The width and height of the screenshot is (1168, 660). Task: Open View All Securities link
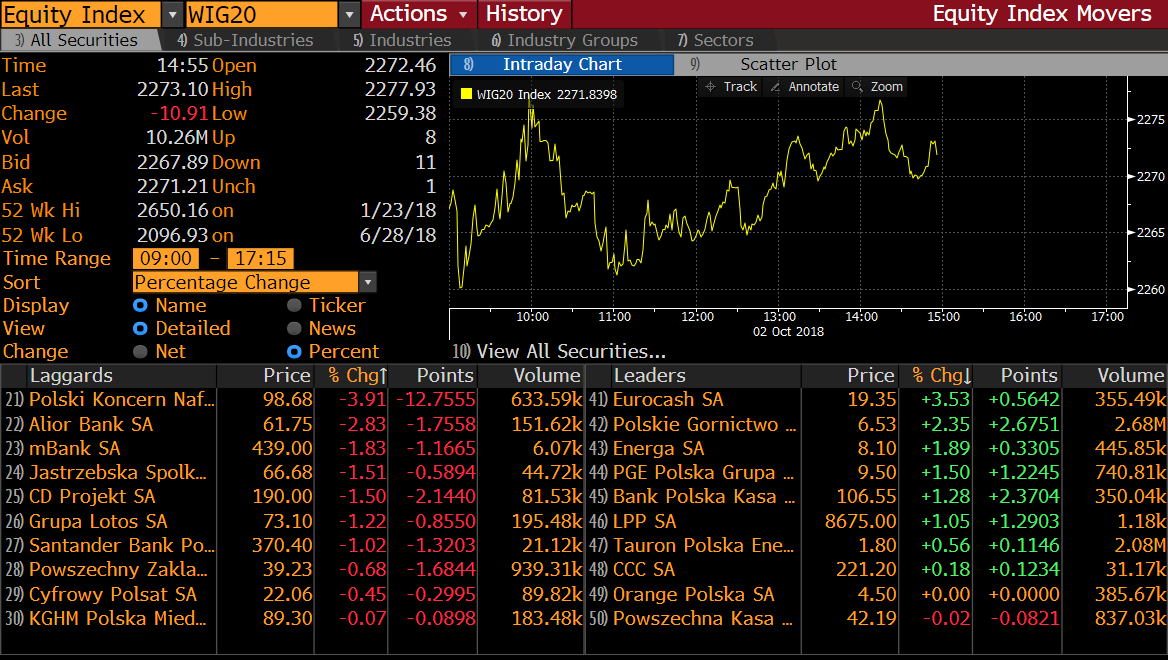tap(570, 351)
